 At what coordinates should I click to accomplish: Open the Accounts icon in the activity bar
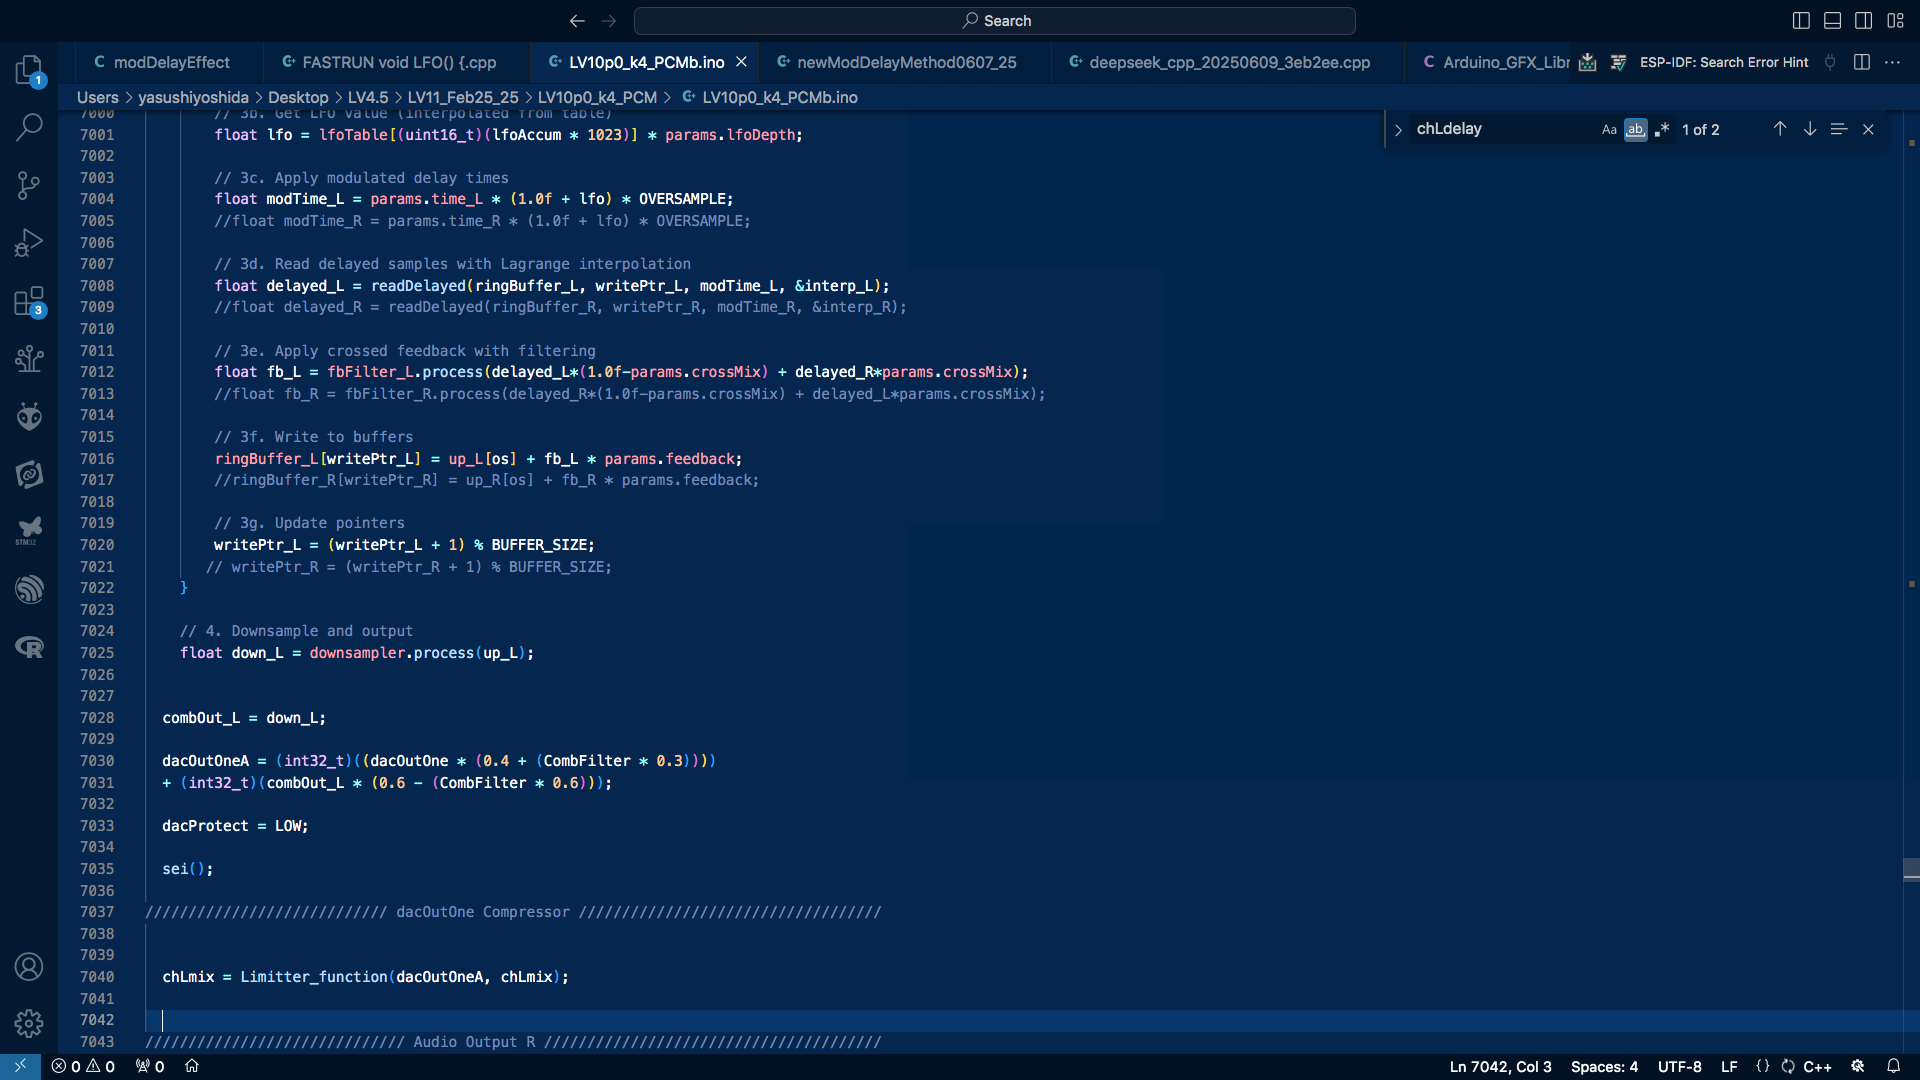click(x=29, y=966)
